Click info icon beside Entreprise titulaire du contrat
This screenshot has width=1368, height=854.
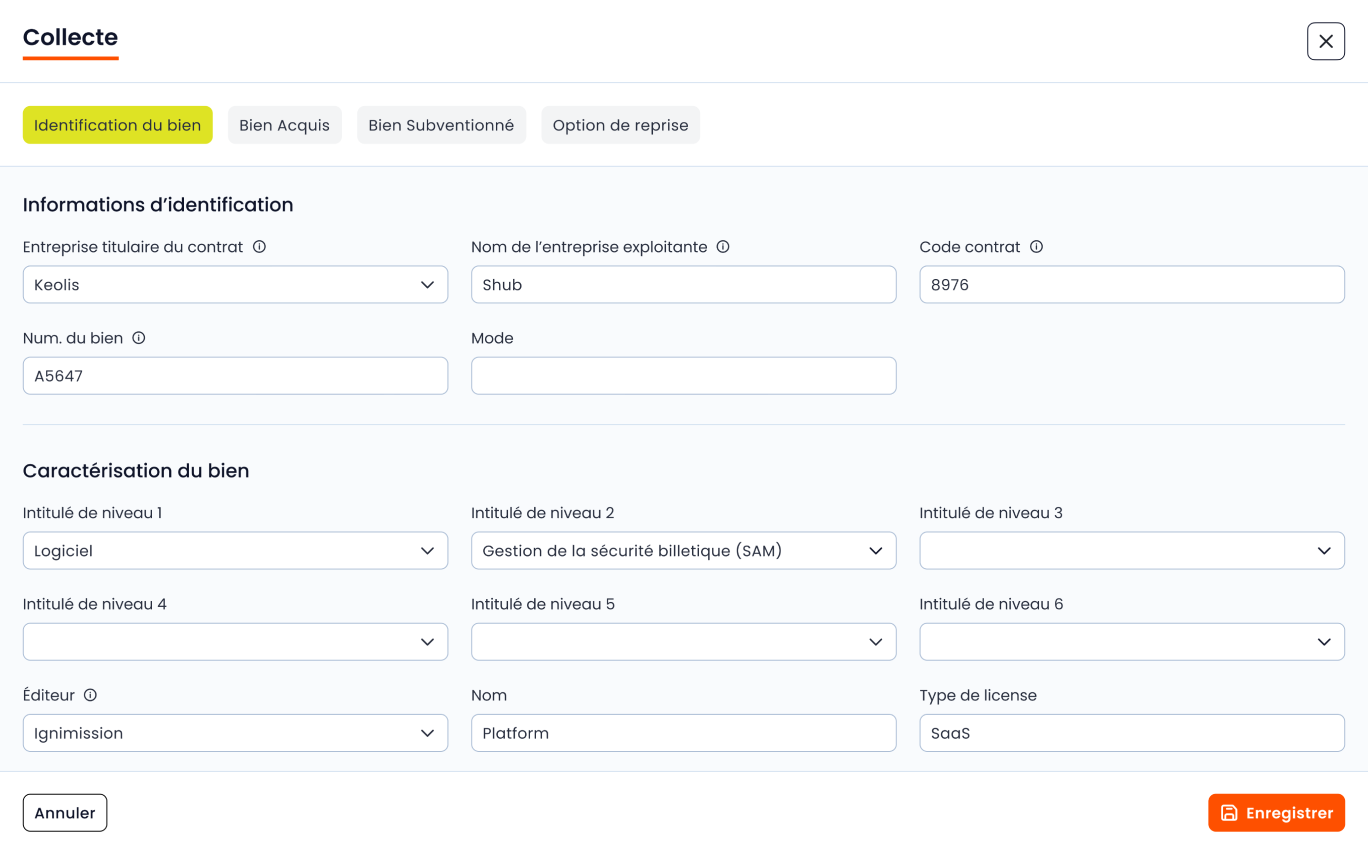click(259, 247)
